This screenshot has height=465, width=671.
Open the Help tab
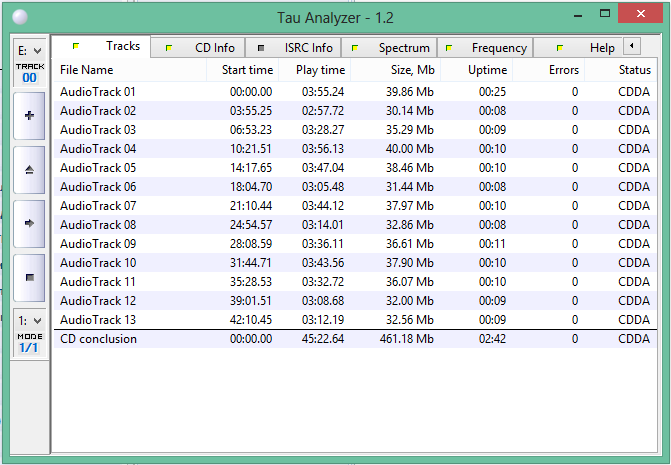pyautogui.click(x=590, y=48)
